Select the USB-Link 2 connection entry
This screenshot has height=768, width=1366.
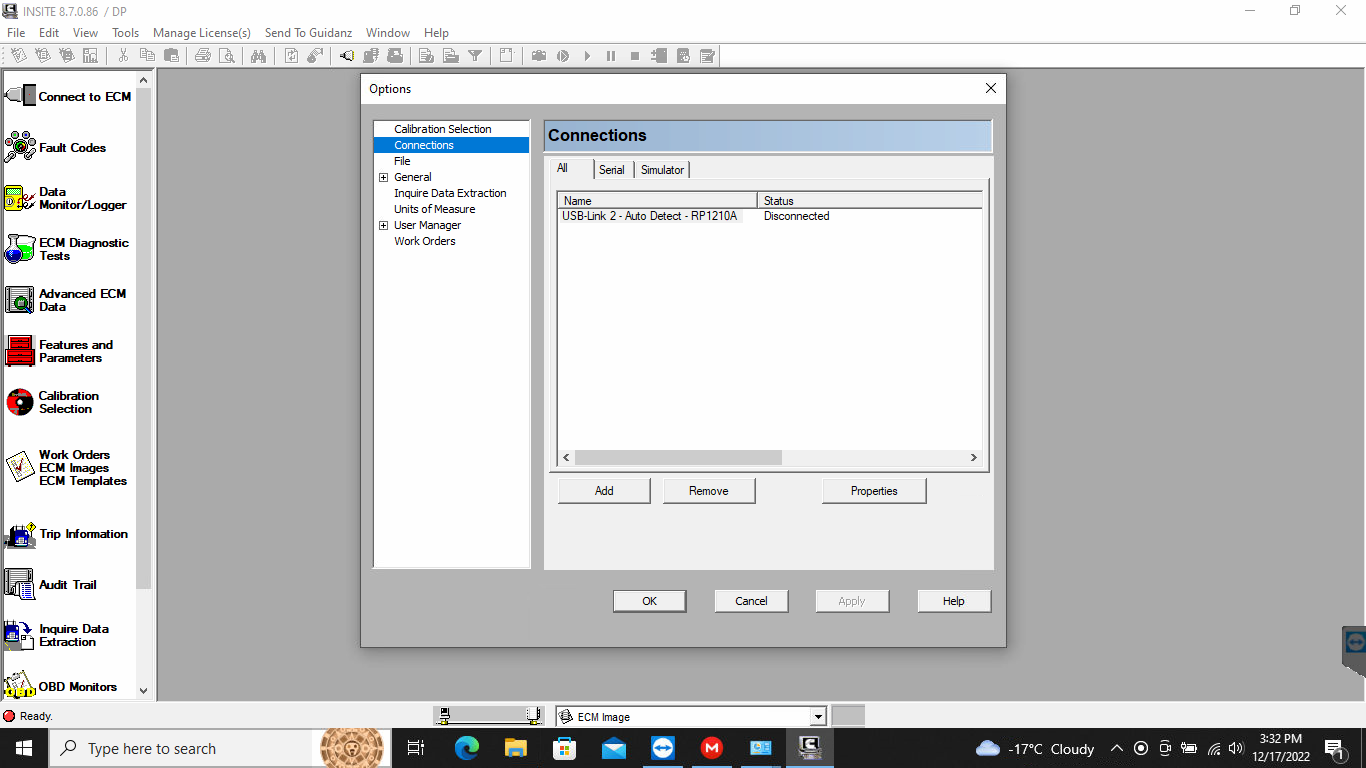coord(650,216)
